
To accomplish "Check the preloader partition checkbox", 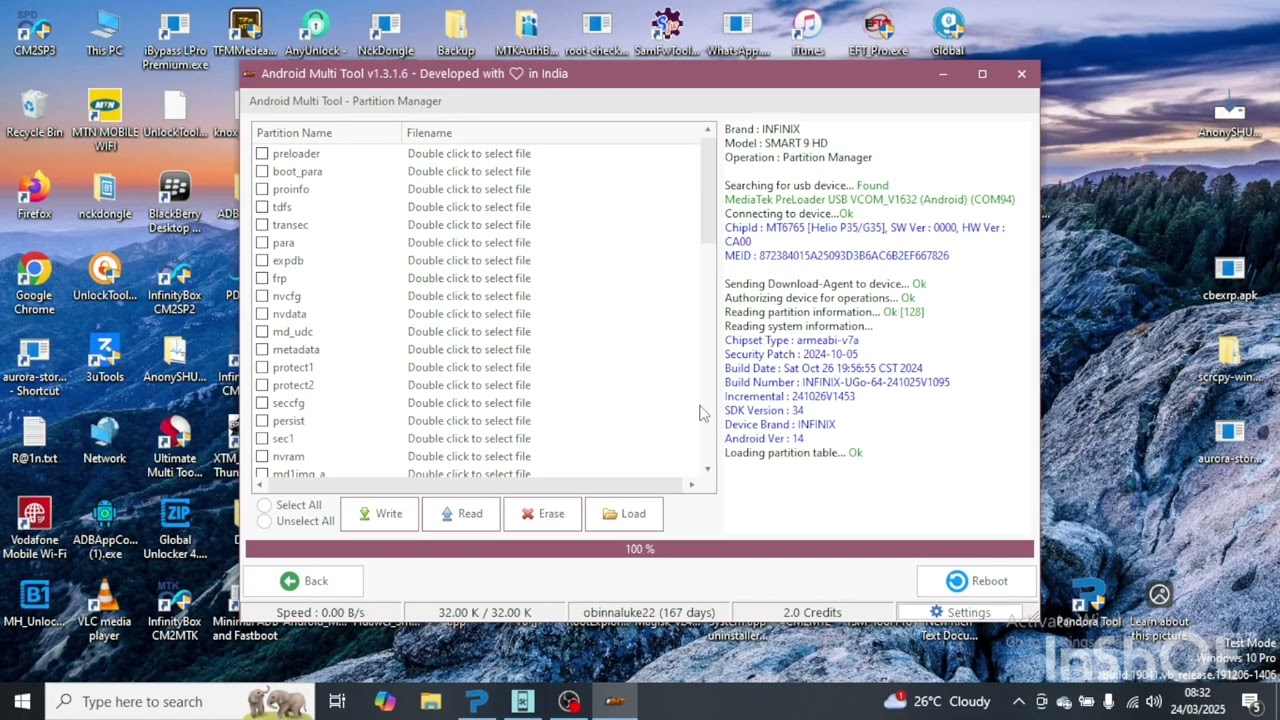I will [x=262, y=154].
